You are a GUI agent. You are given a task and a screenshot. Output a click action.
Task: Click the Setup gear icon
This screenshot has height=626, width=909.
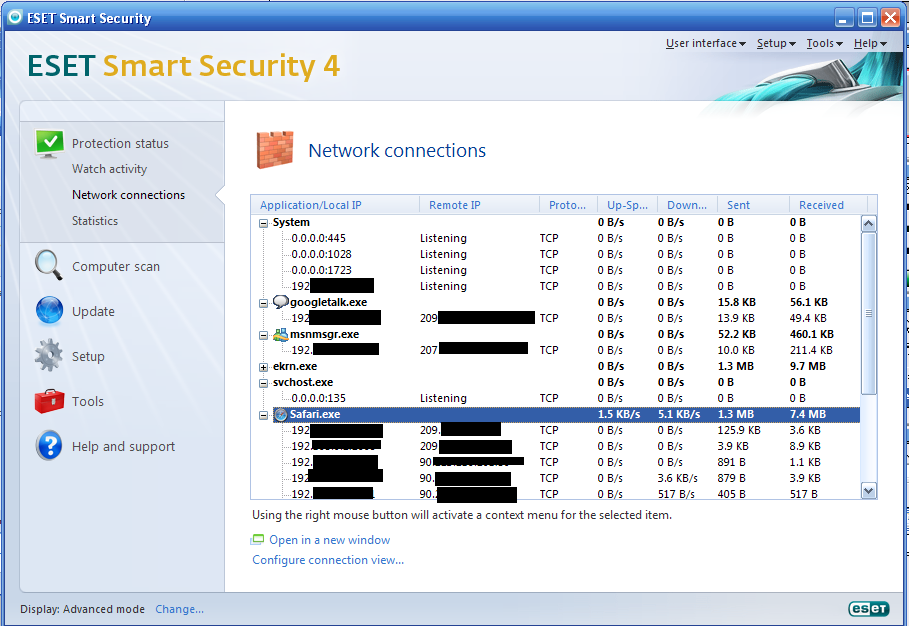point(49,355)
